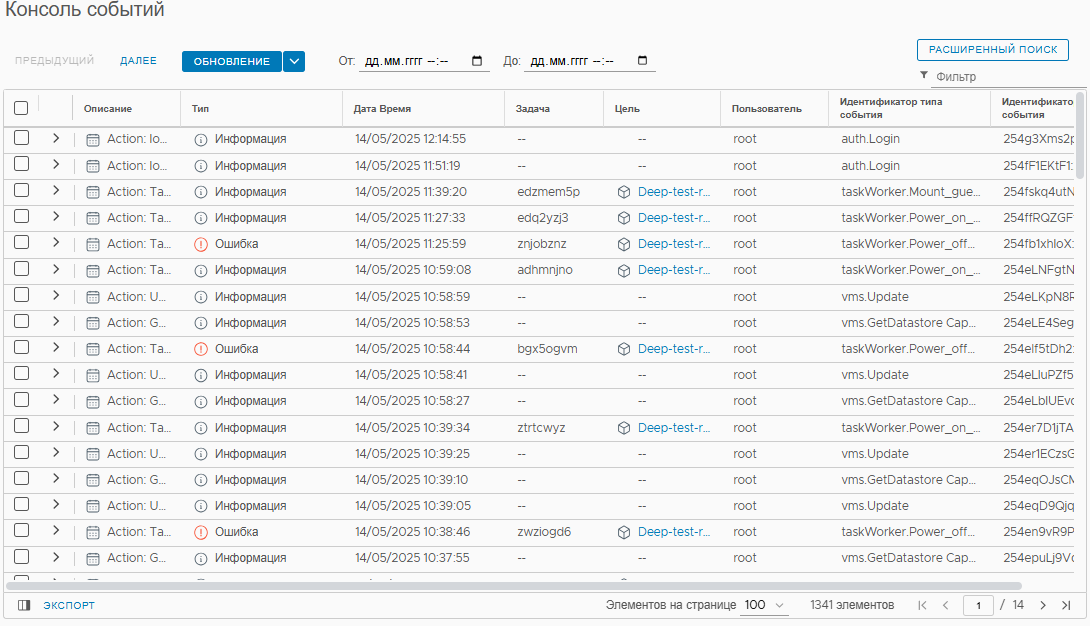The width and height of the screenshot is (1090, 626).
Task: Sort by the 'Дата Время' column header
Action: (x=382, y=108)
